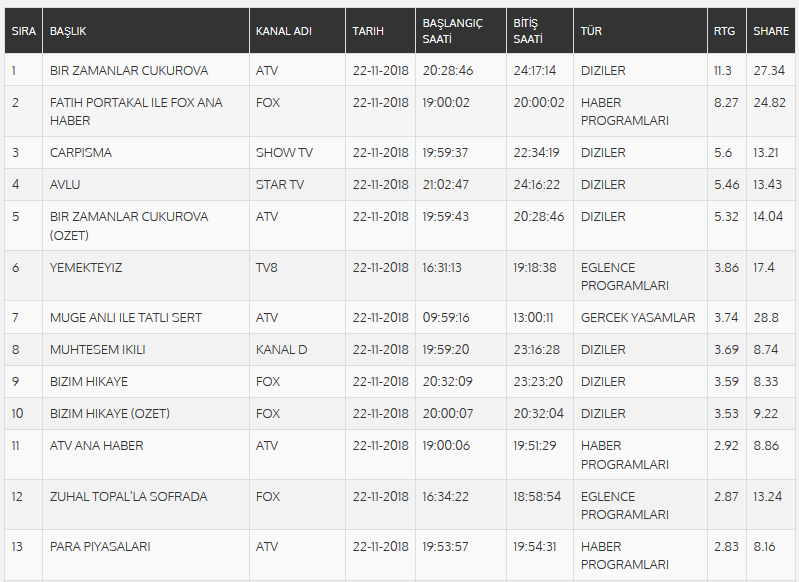This screenshot has width=799, height=582.
Task: Select the CARPISMA title cell
Action: (x=81, y=153)
